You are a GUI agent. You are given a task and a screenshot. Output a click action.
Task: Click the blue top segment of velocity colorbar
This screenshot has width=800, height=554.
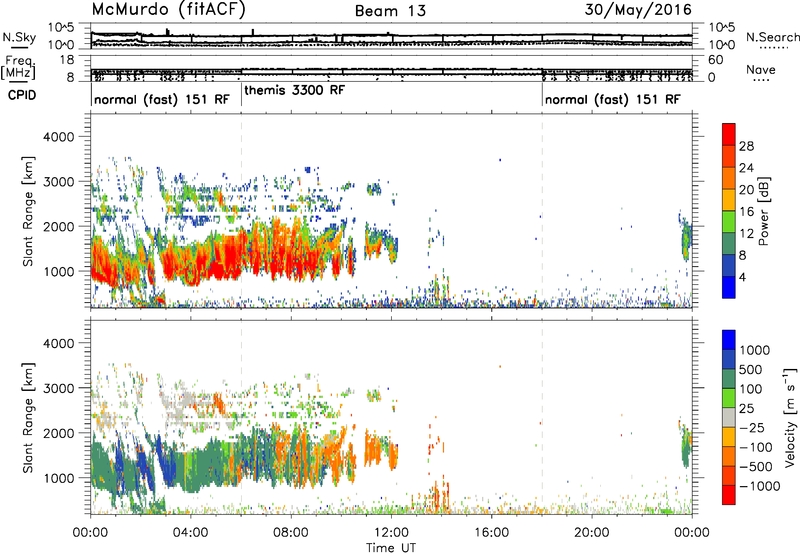(x=729, y=340)
